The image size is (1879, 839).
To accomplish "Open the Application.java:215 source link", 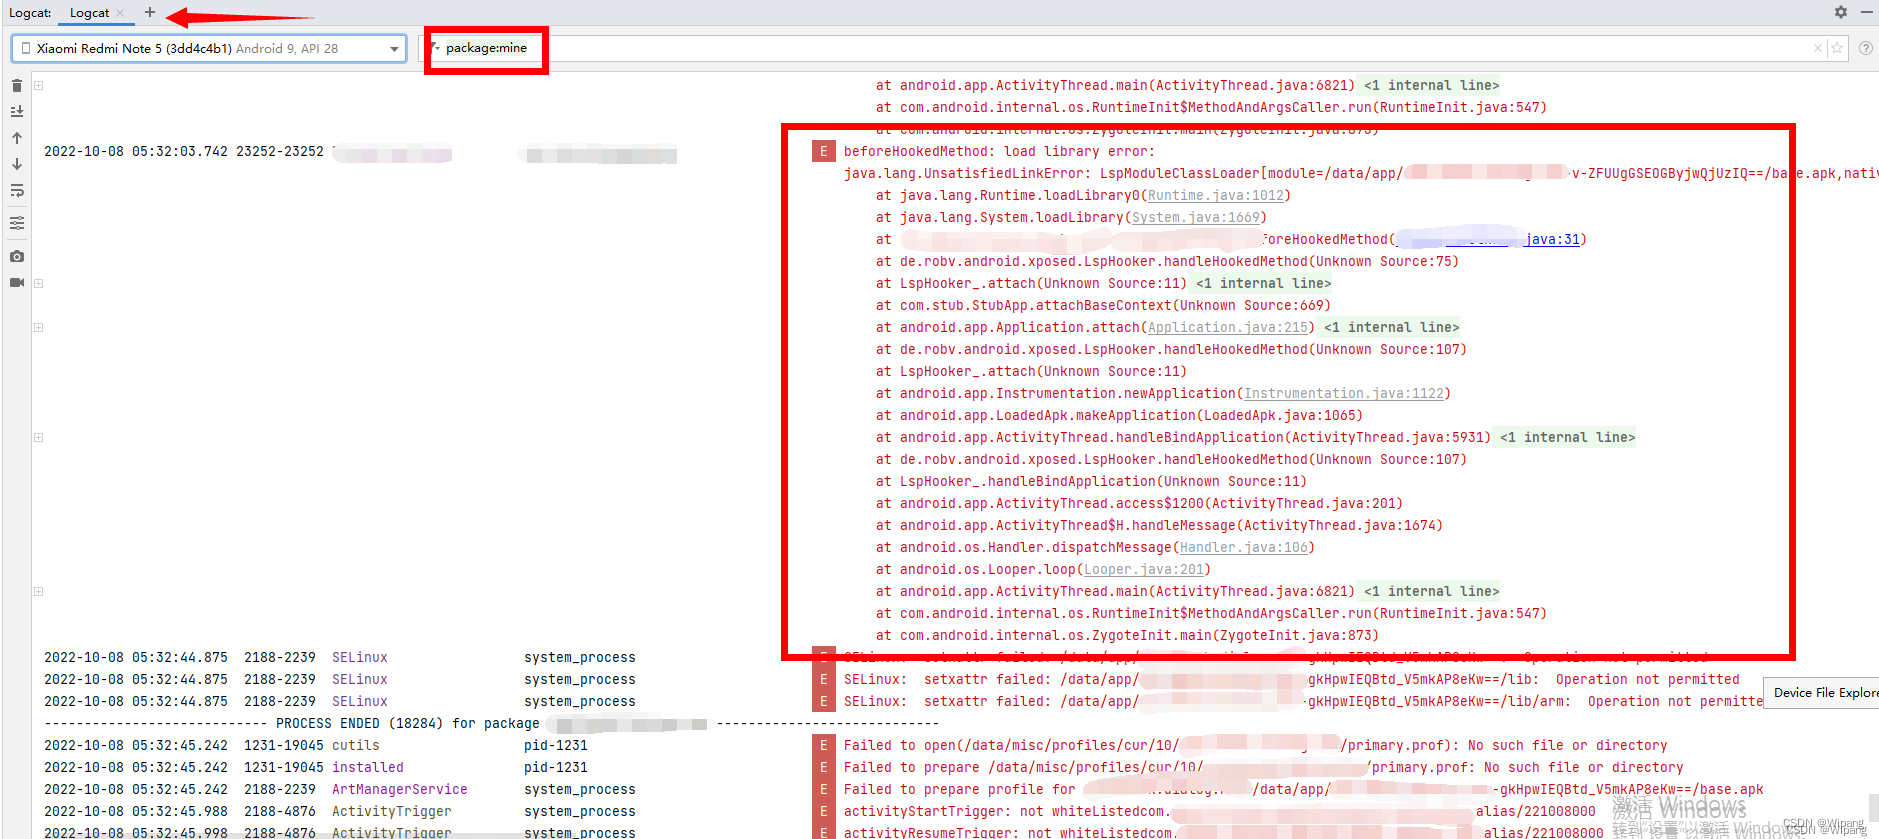I will pyautogui.click(x=1227, y=327).
